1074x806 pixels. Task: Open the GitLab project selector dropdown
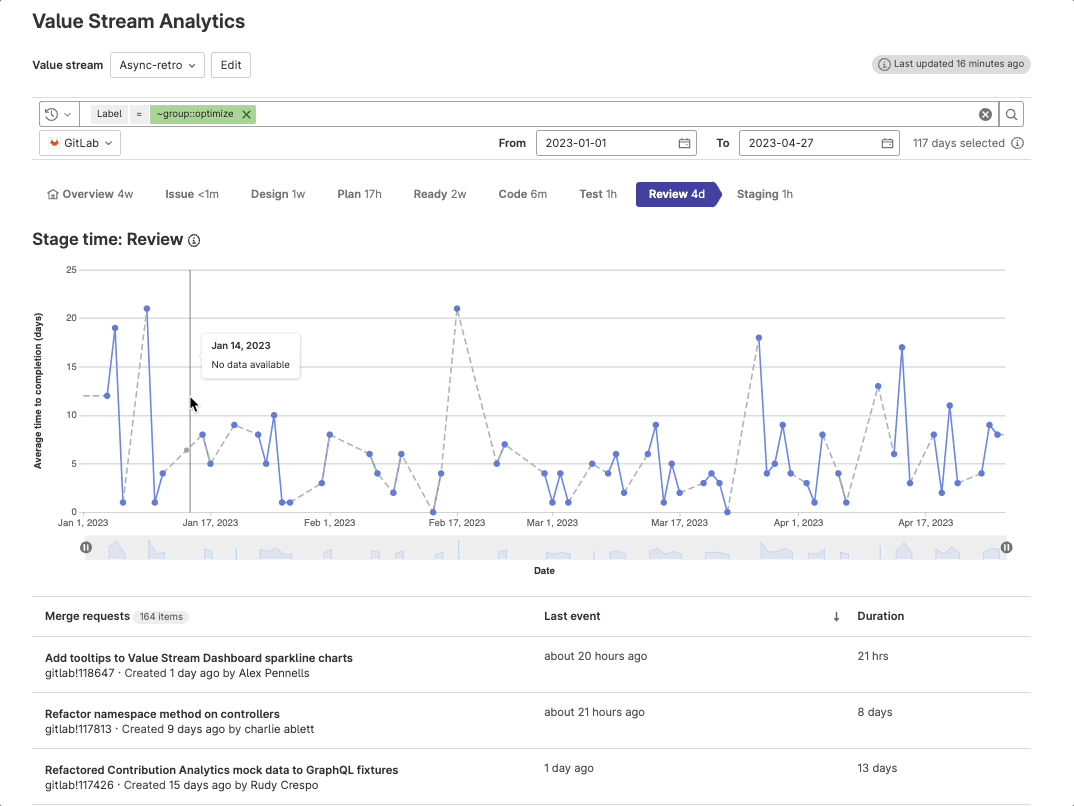(x=80, y=143)
